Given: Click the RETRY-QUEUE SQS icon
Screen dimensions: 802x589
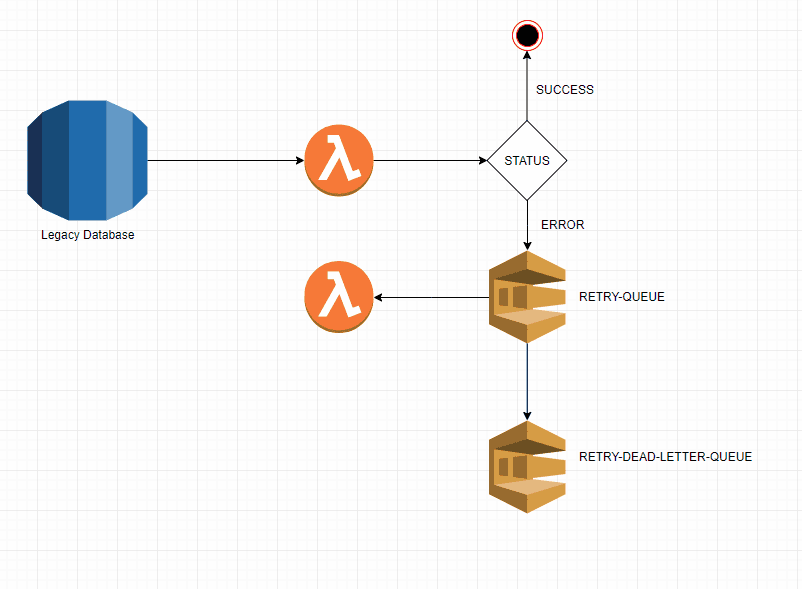Looking at the screenshot, I should click(527, 297).
